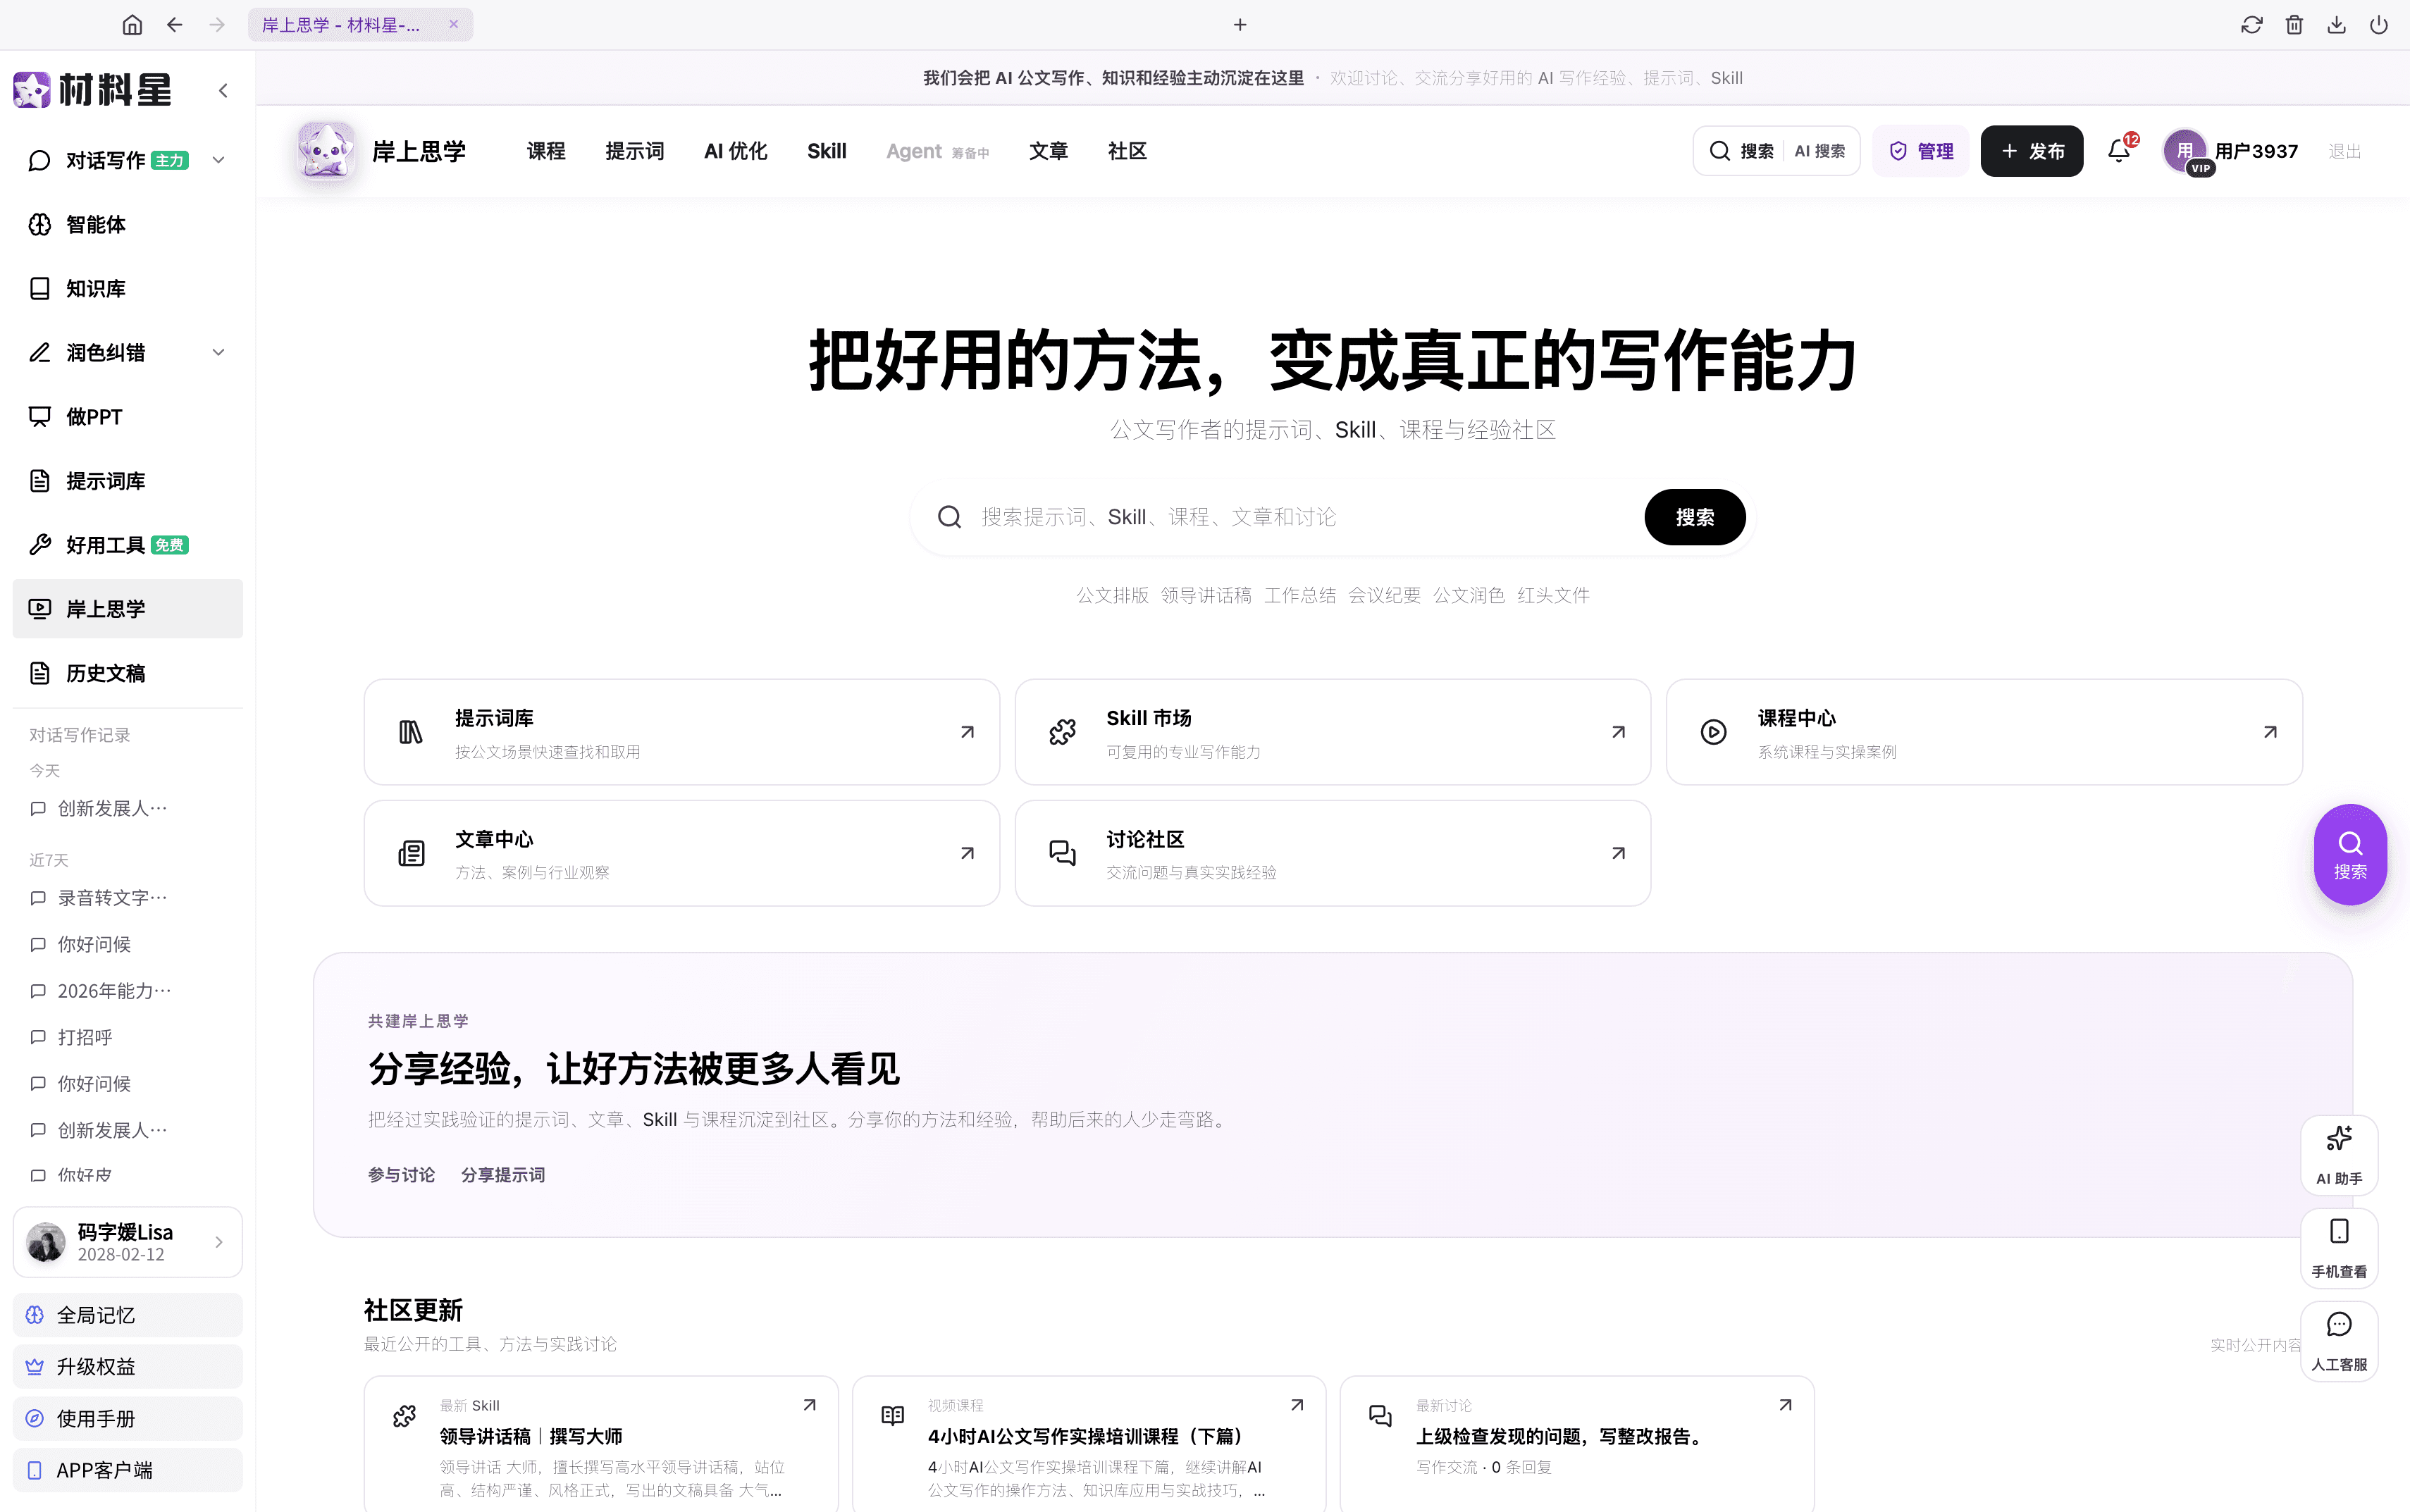Click the refresh icon in the top right

2252,25
